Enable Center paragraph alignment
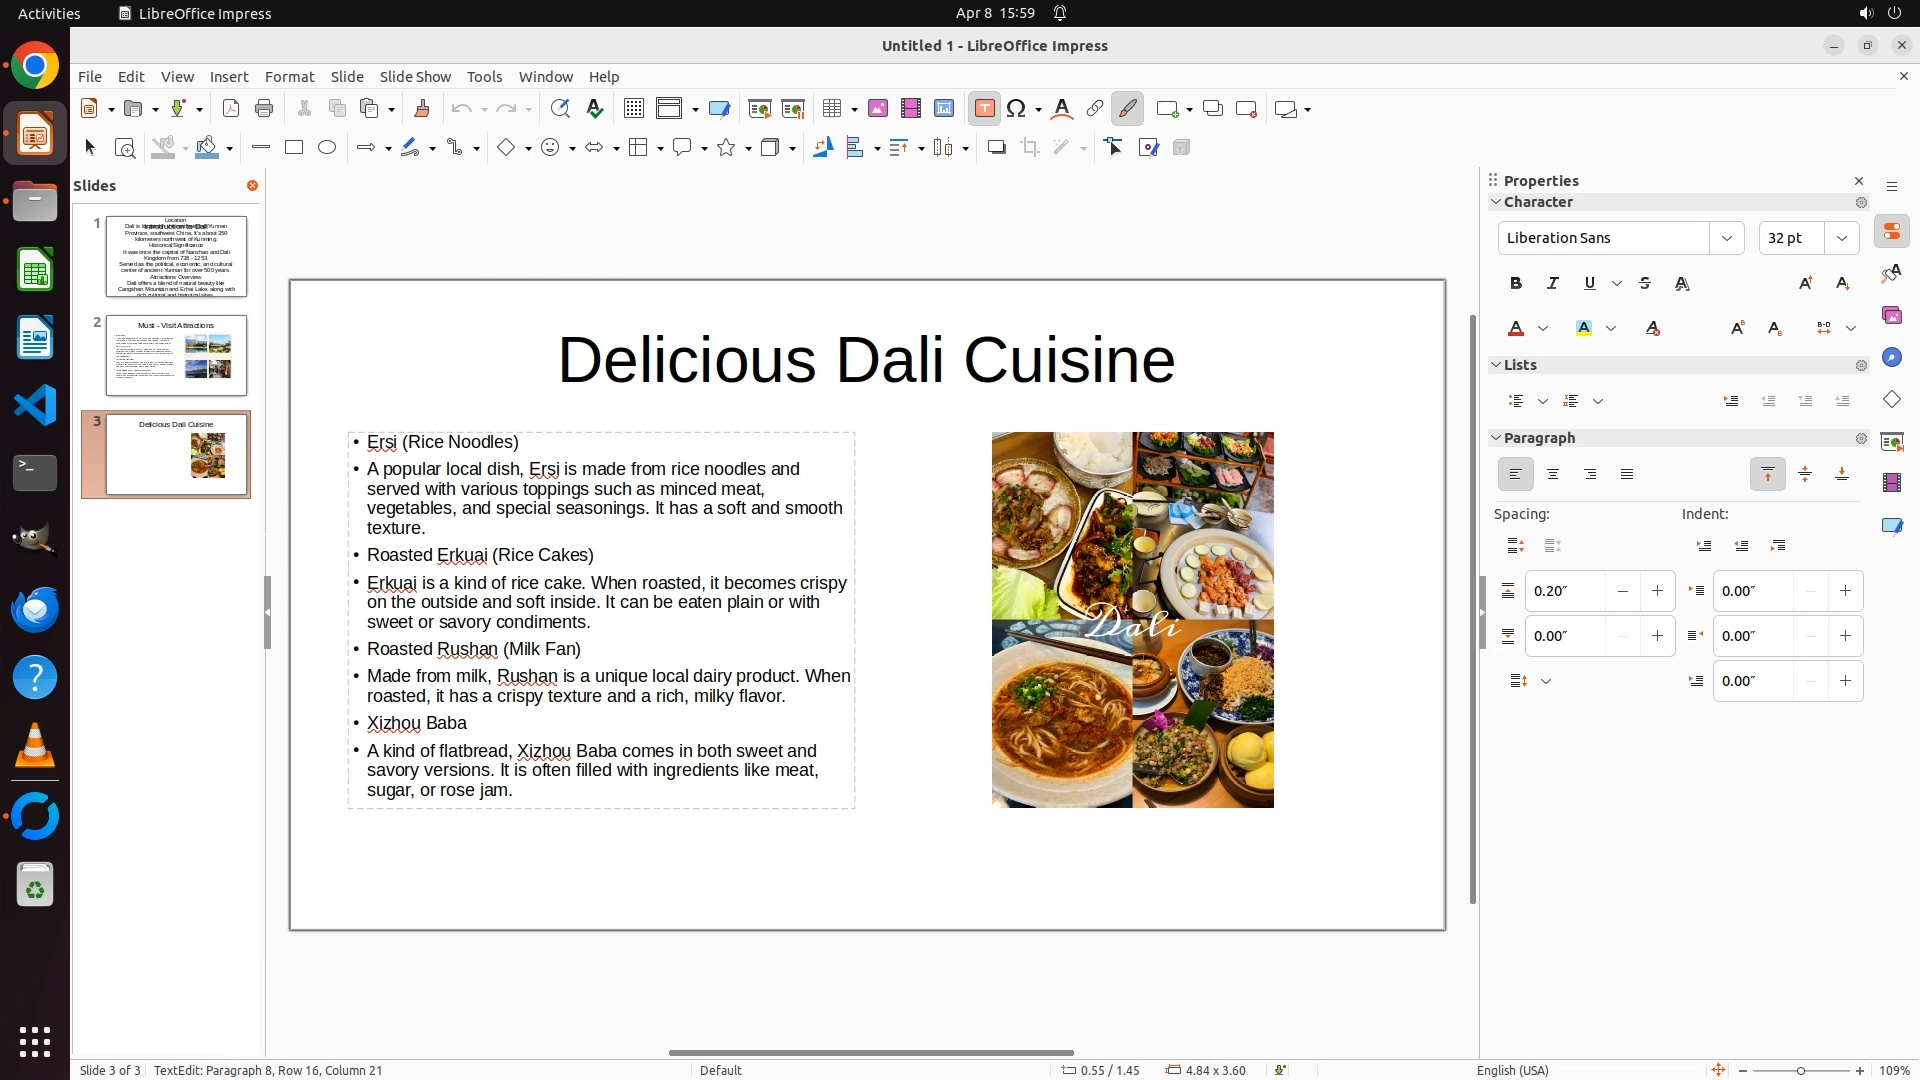This screenshot has width=1920, height=1080. (x=1553, y=475)
